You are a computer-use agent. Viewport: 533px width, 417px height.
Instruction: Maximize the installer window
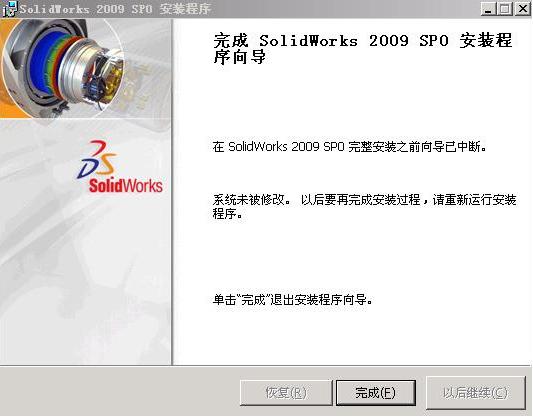(x=505, y=8)
